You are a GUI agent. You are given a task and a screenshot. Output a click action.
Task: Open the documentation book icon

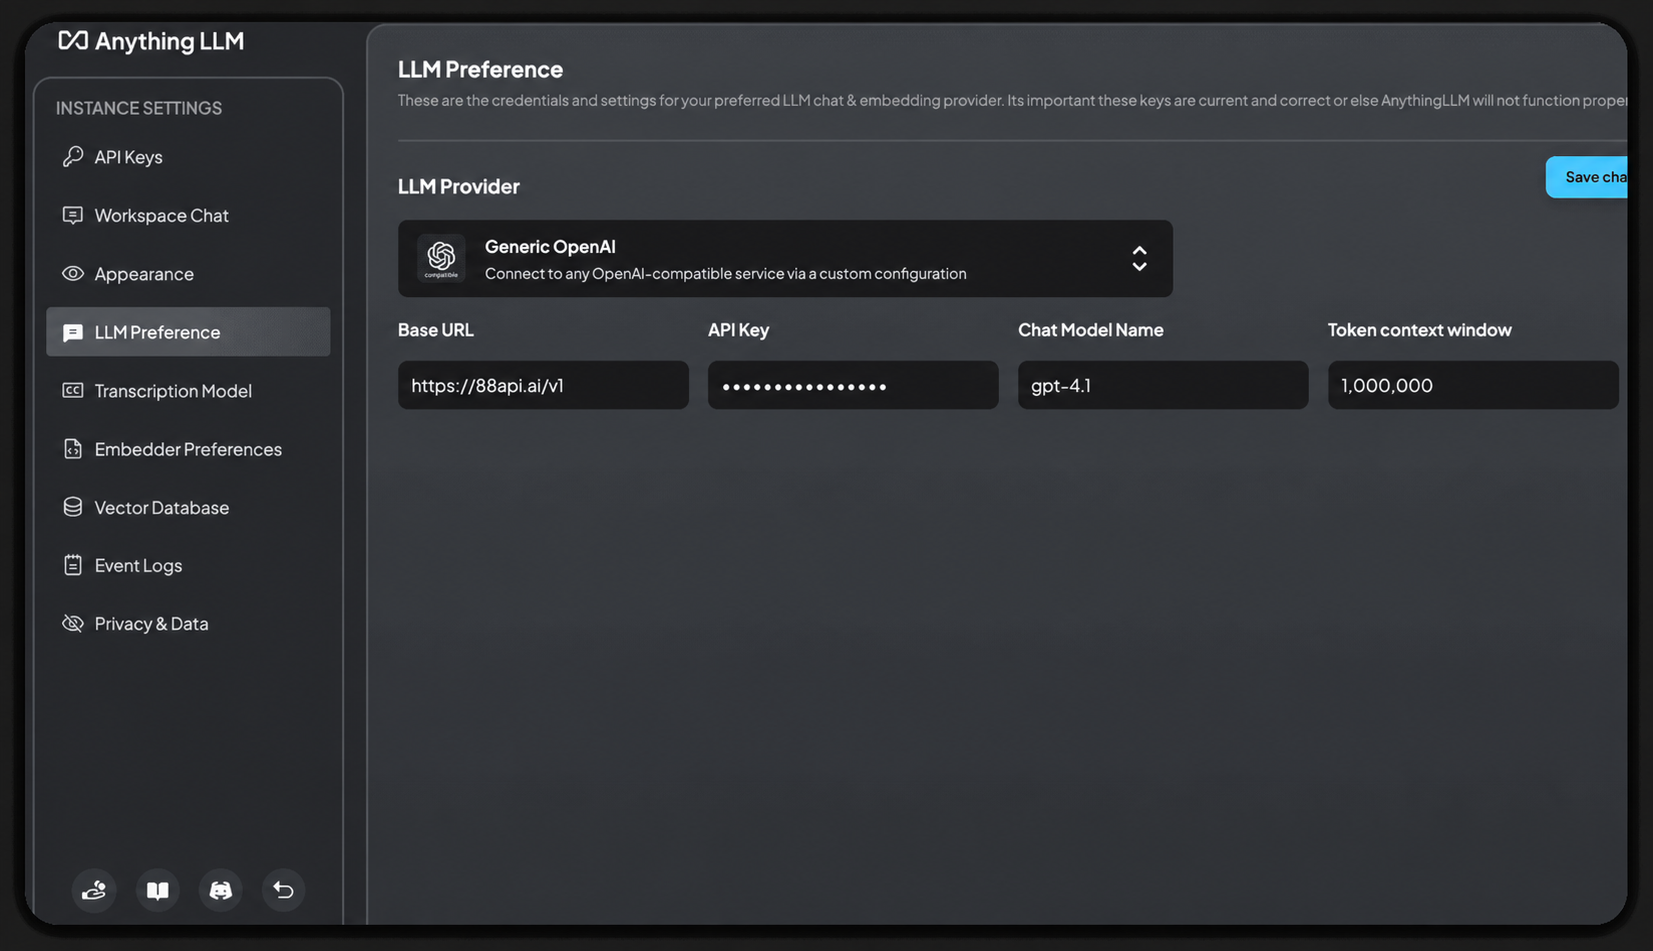(x=158, y=890)
